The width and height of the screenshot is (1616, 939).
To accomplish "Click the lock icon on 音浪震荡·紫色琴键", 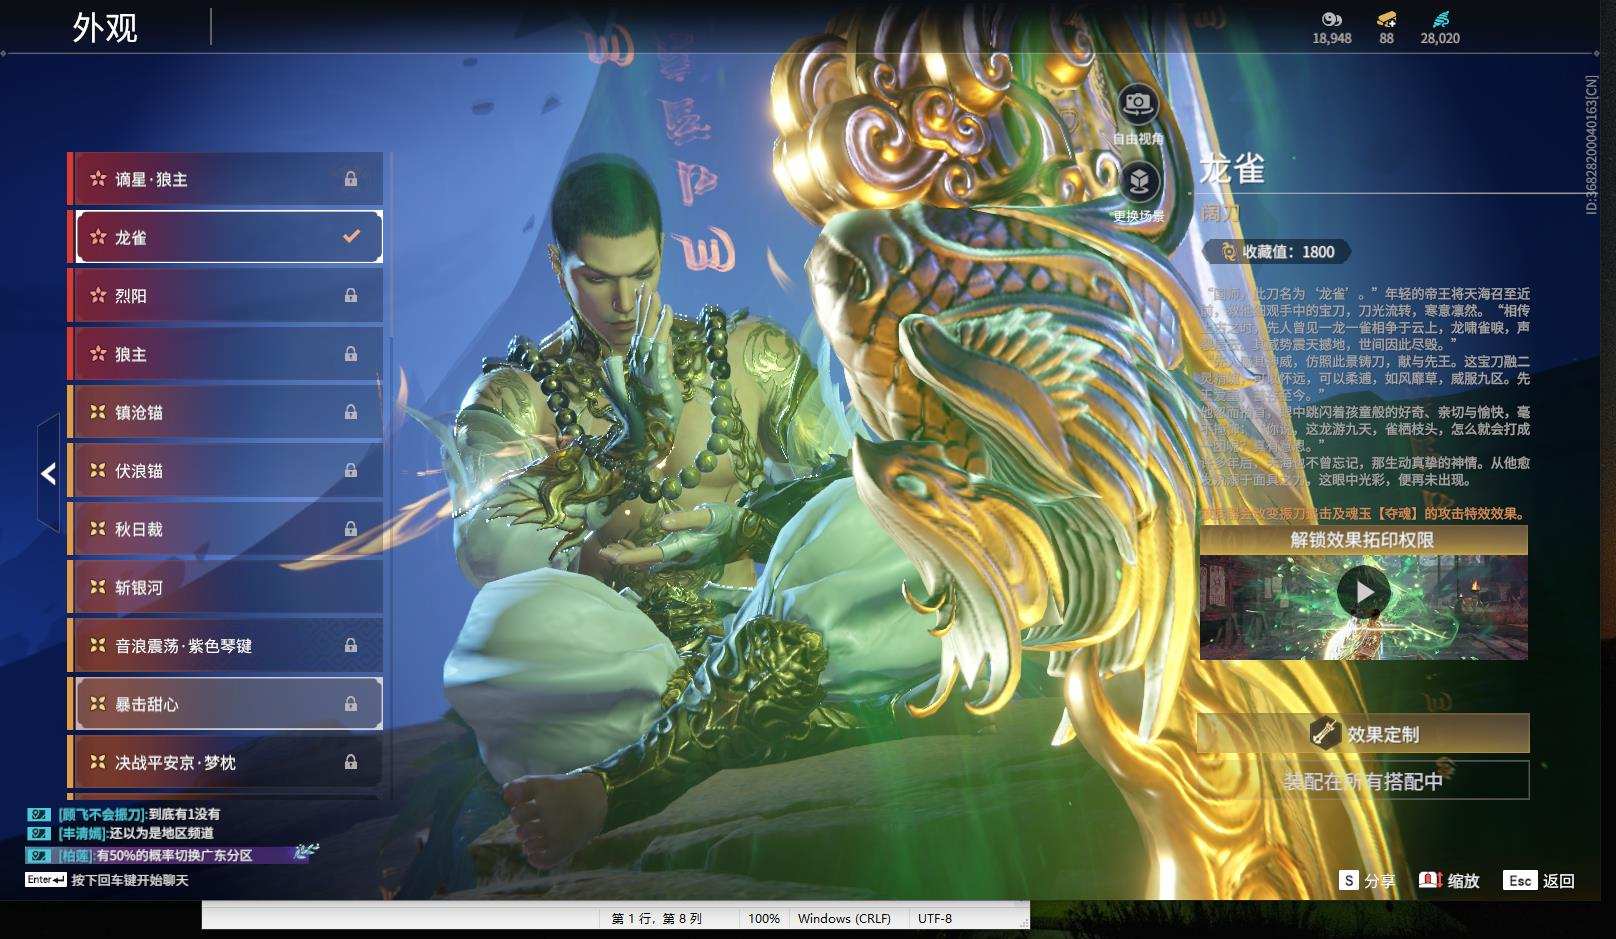I will pos(351,646).
